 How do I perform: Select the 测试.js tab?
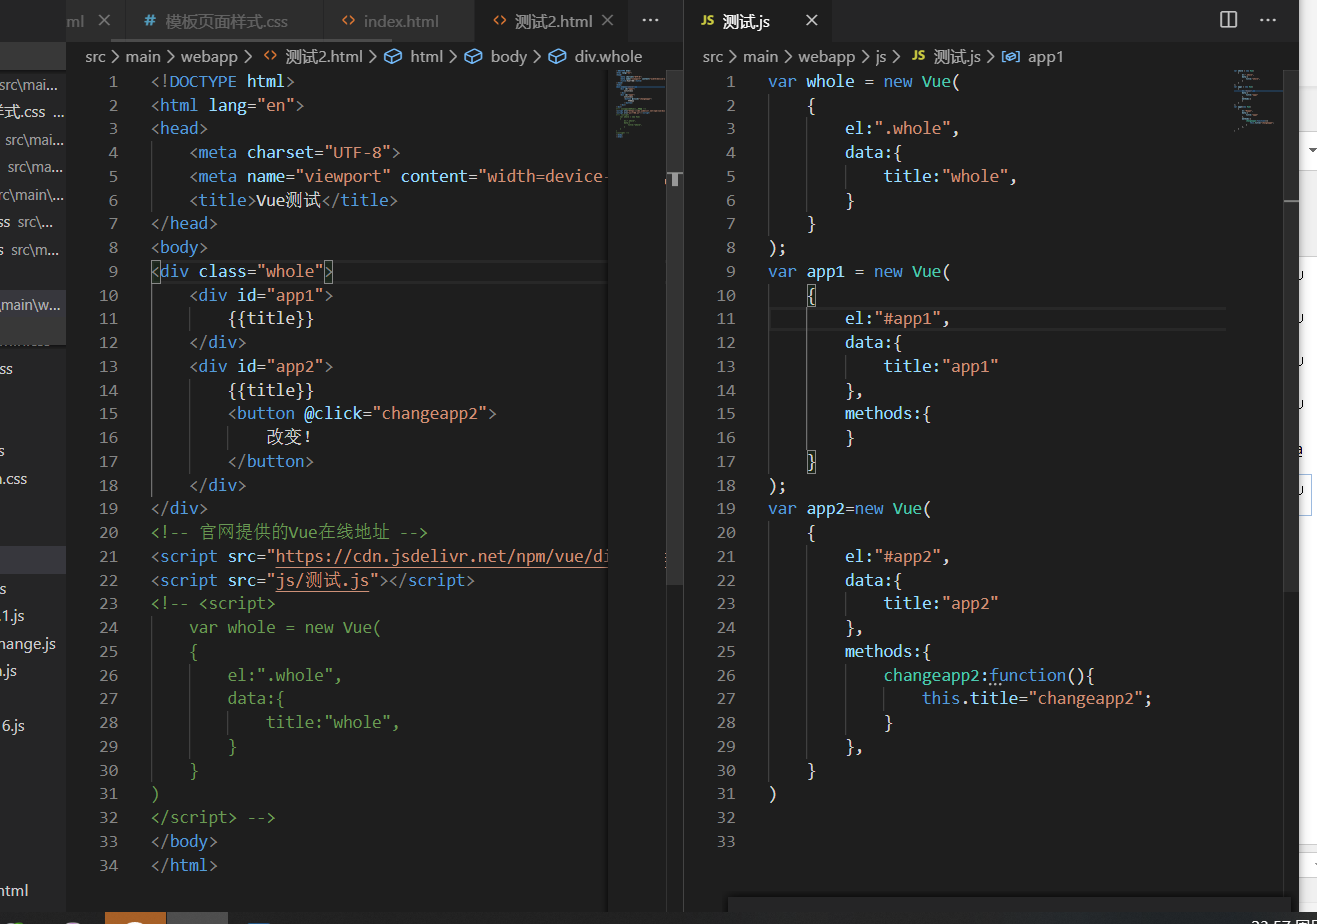746,21
